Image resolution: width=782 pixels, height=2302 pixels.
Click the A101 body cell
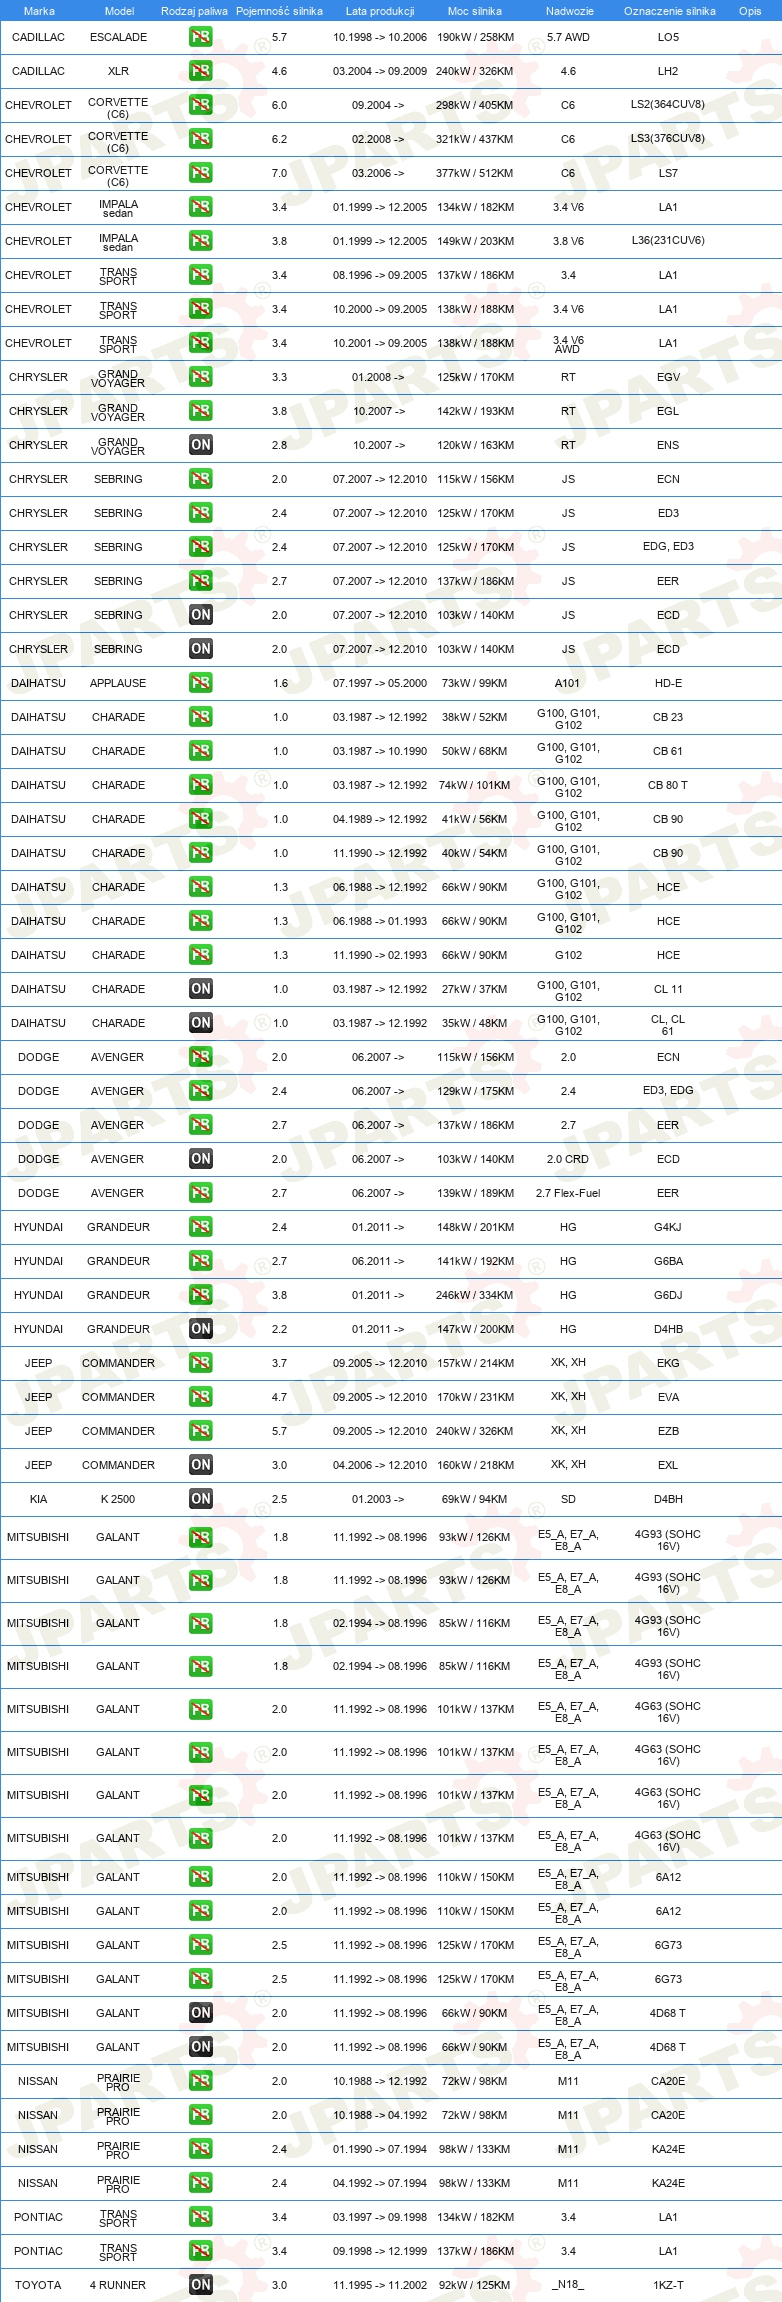coord(568,683)
